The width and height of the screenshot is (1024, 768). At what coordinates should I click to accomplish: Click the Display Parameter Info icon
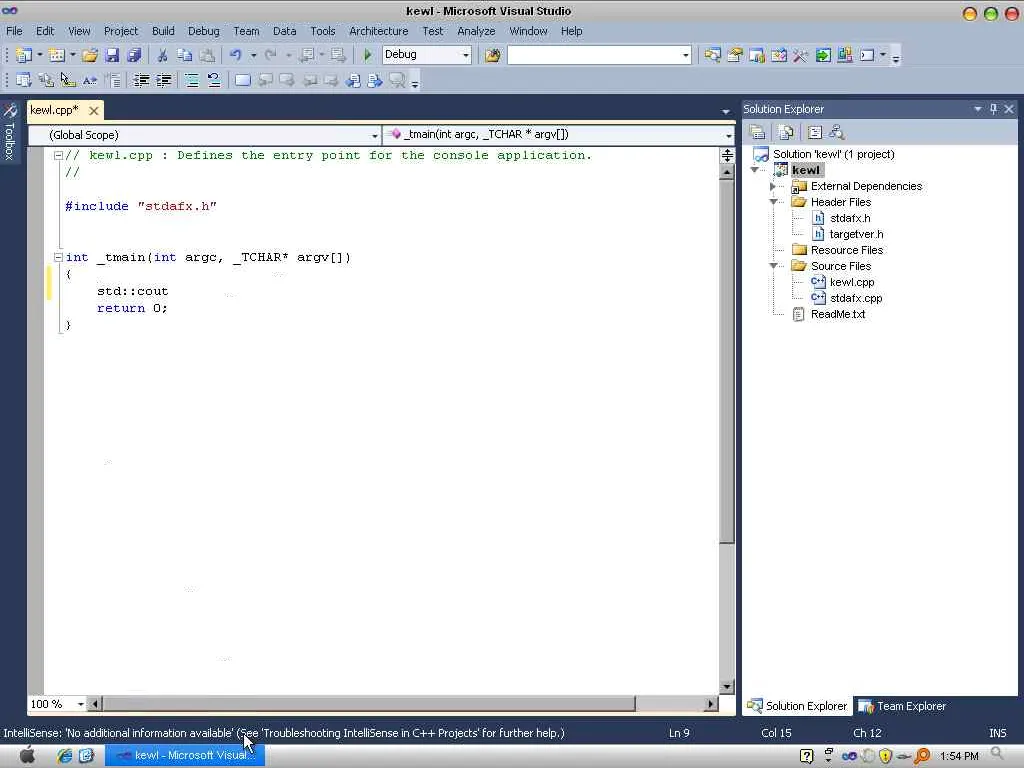pos(46,80)
